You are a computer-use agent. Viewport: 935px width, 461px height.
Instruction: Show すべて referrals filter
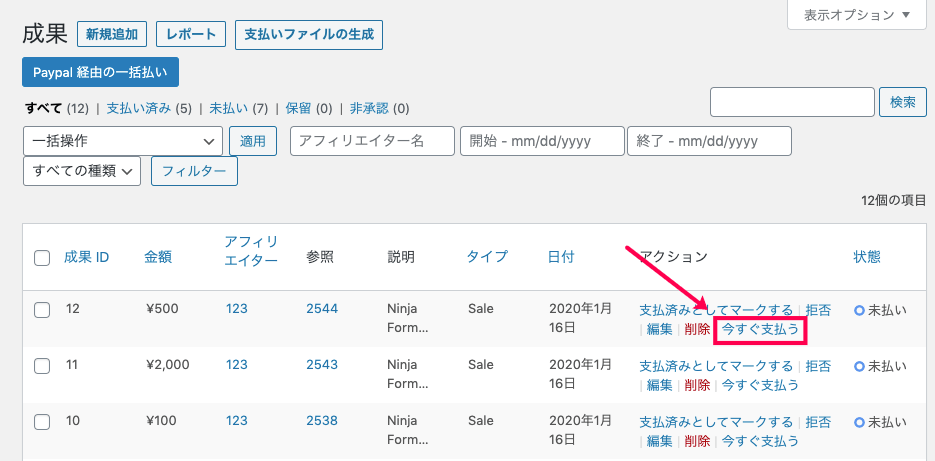43,109
